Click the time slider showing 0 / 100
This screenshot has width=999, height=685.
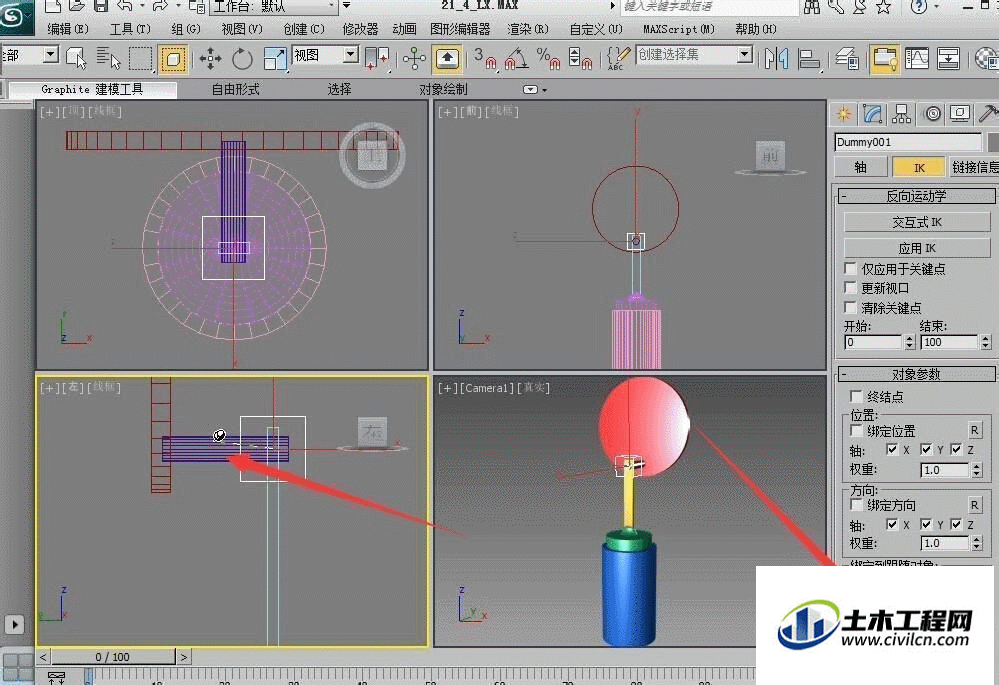click(x=113, y=656)
